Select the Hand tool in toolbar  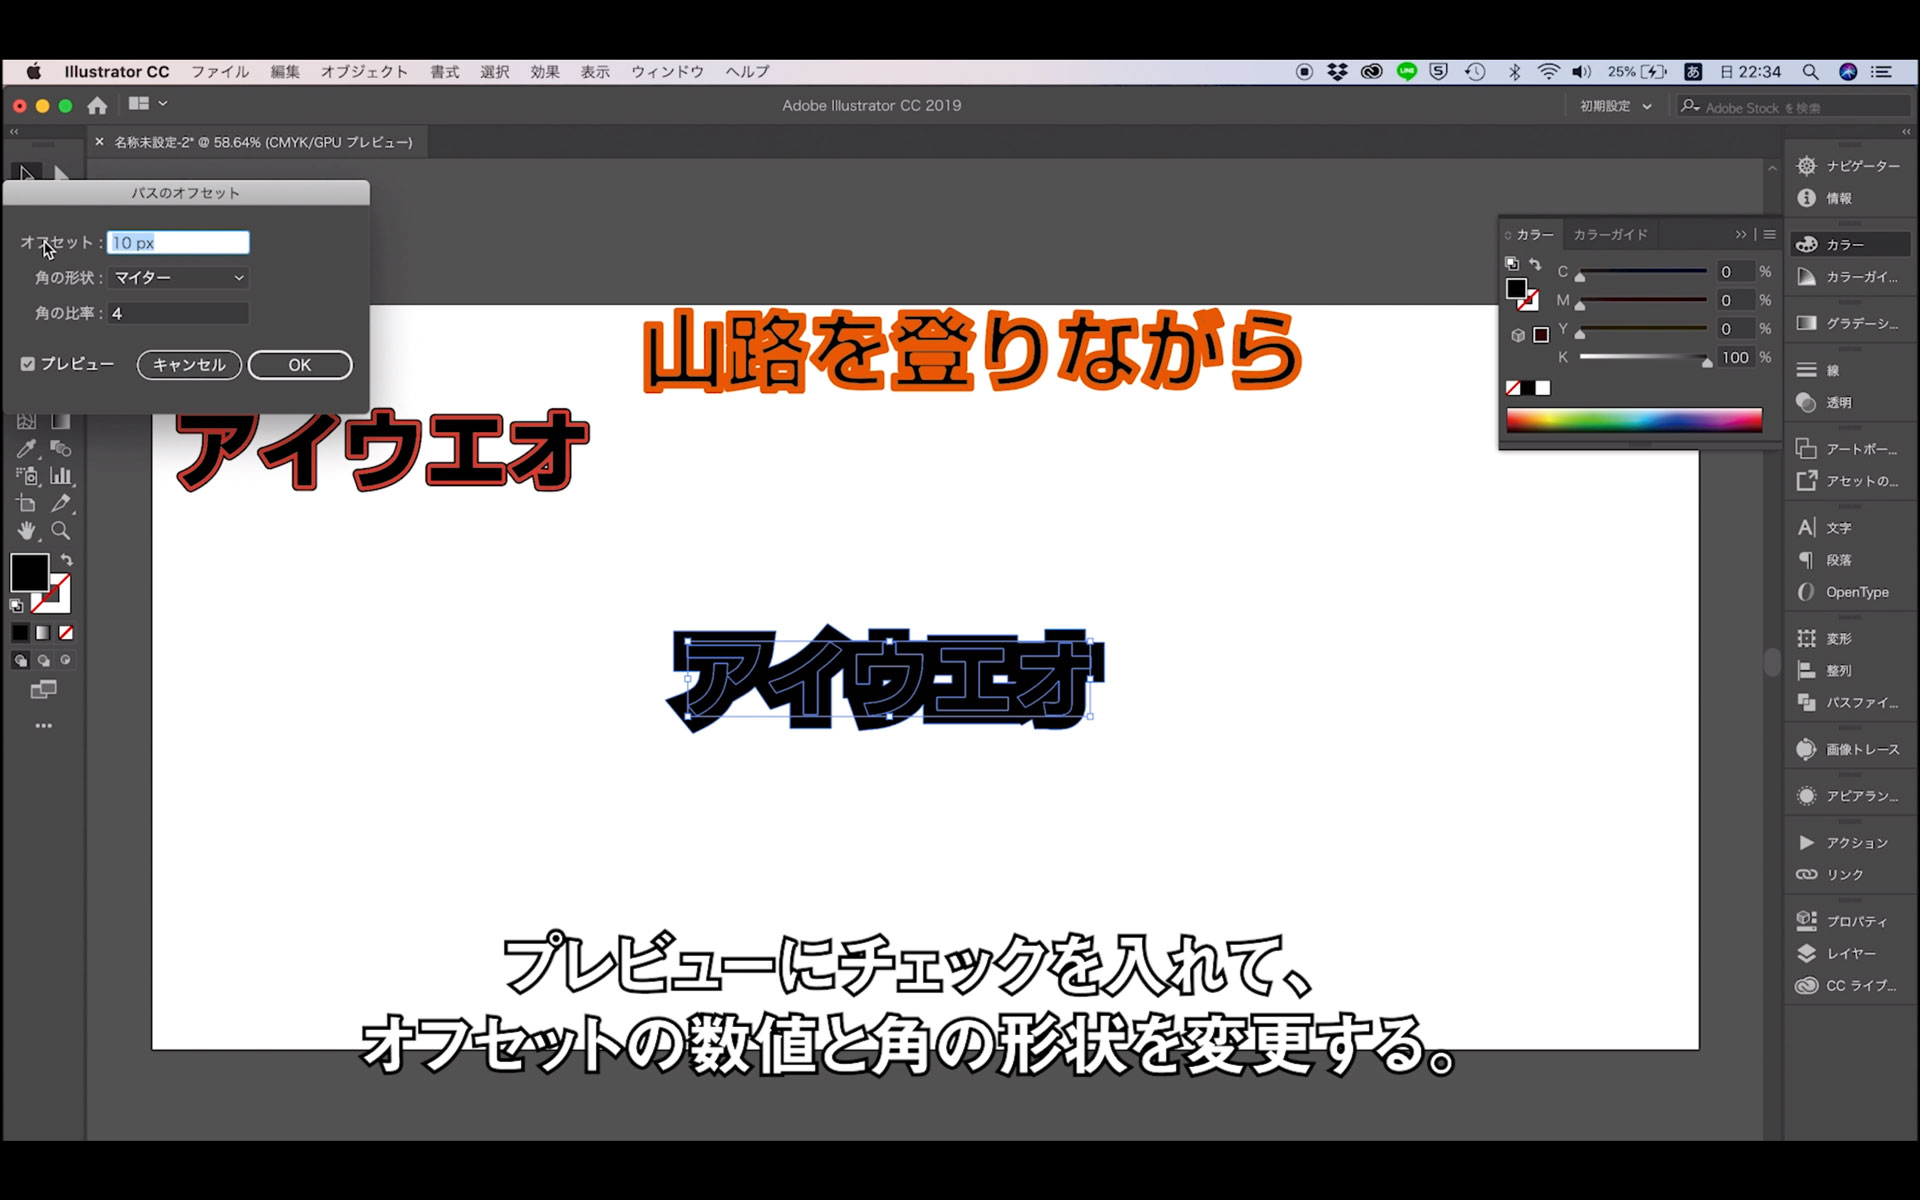(x=22, y=531)
